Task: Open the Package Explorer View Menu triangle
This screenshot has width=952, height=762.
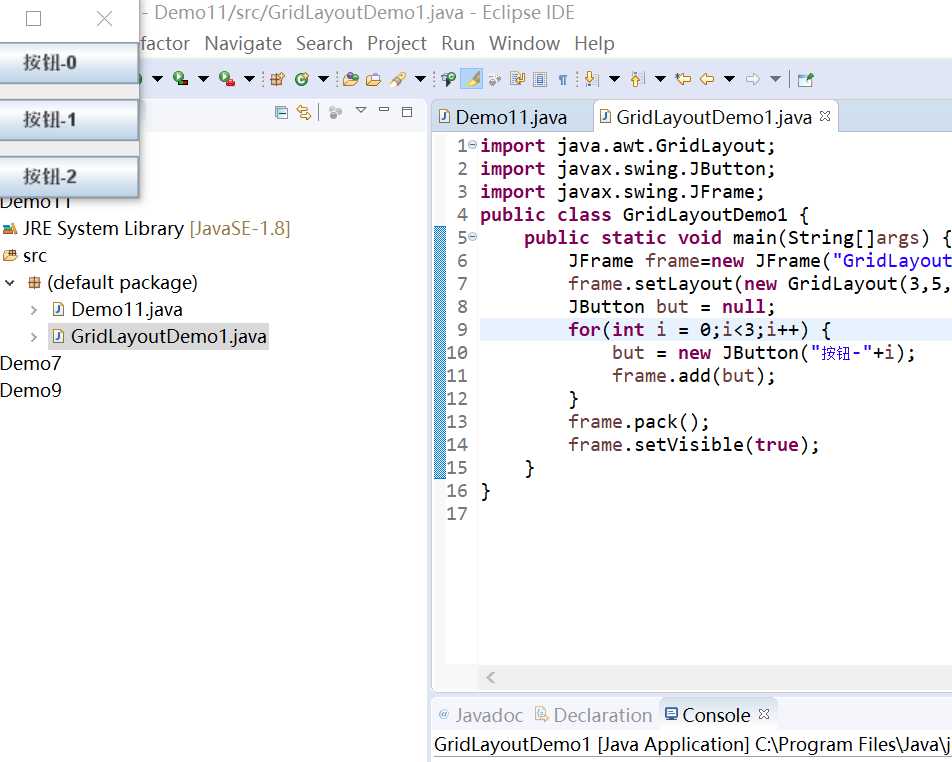Action: [361, 111]
